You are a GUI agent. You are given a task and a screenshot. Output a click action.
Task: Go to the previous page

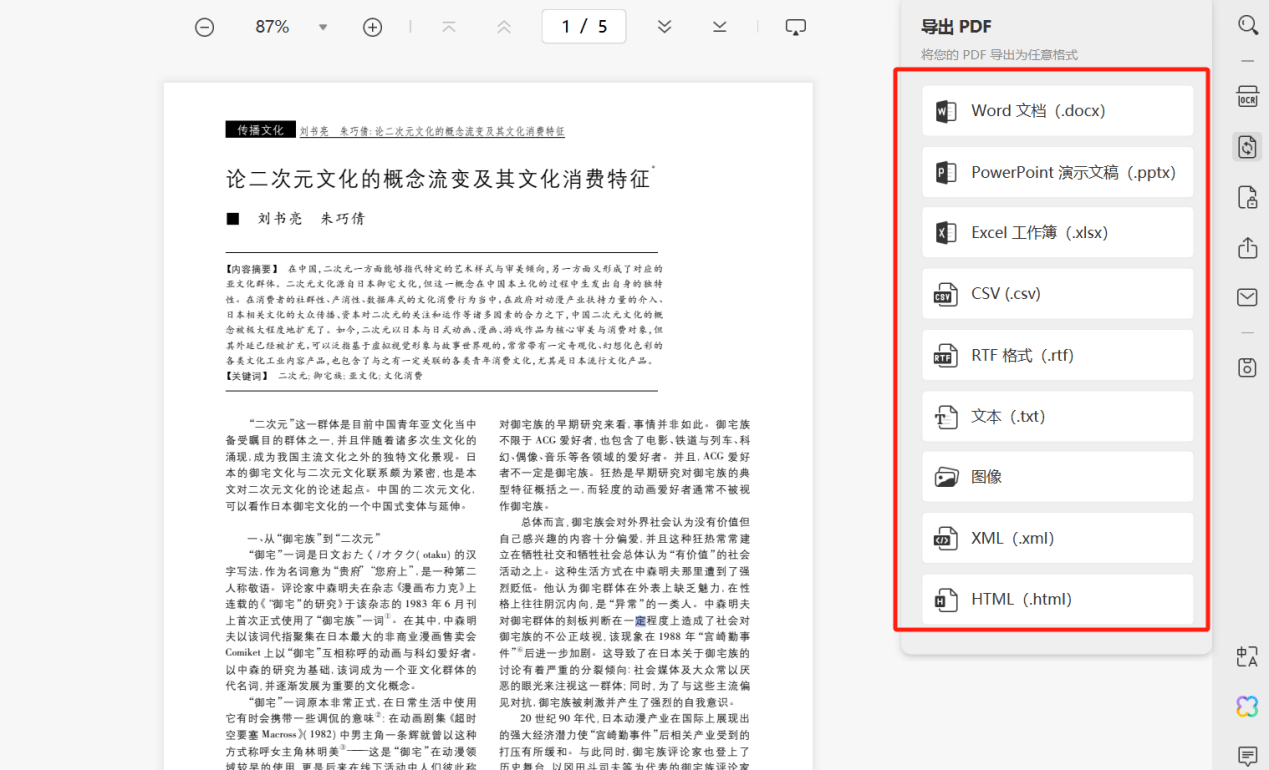(504, 27)
